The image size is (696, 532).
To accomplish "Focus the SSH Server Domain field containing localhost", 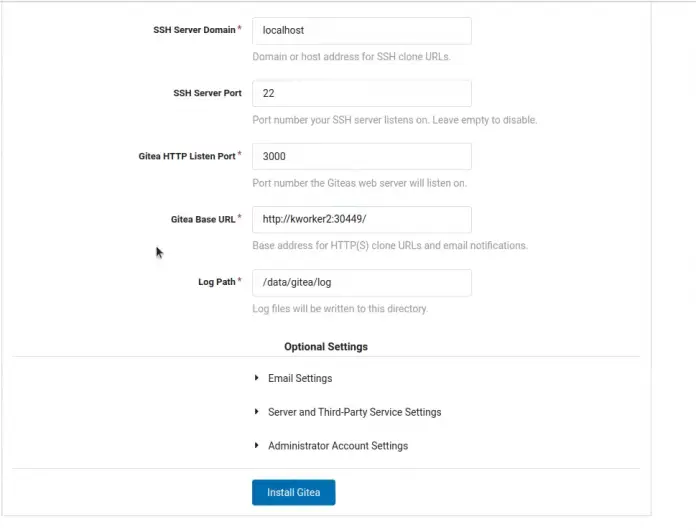I will point(361,31).
